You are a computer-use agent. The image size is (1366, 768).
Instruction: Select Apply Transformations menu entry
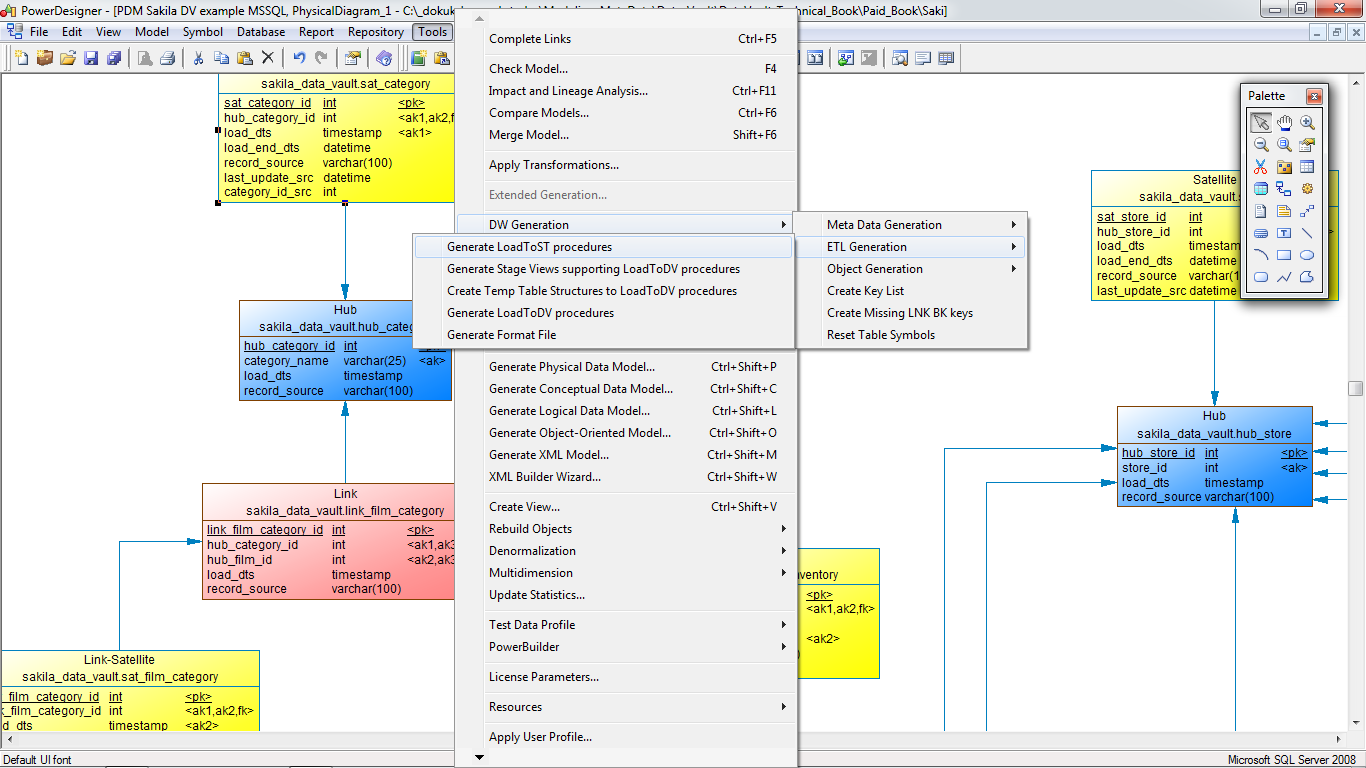point(627,165)
